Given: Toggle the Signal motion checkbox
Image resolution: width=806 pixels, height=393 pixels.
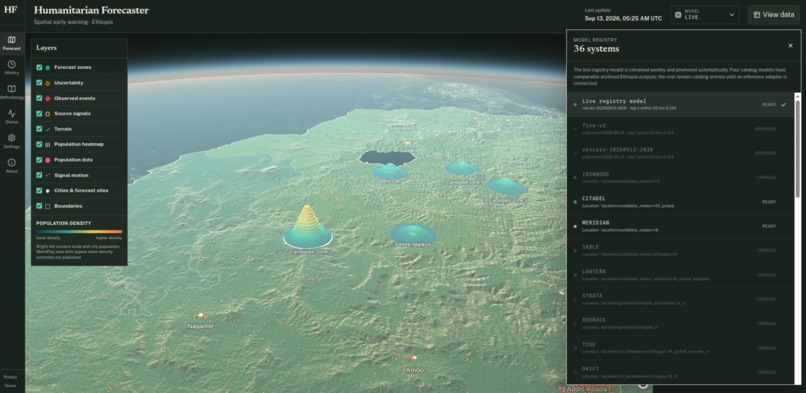Looking at the screenshot, I should click(x=39, y=175).
